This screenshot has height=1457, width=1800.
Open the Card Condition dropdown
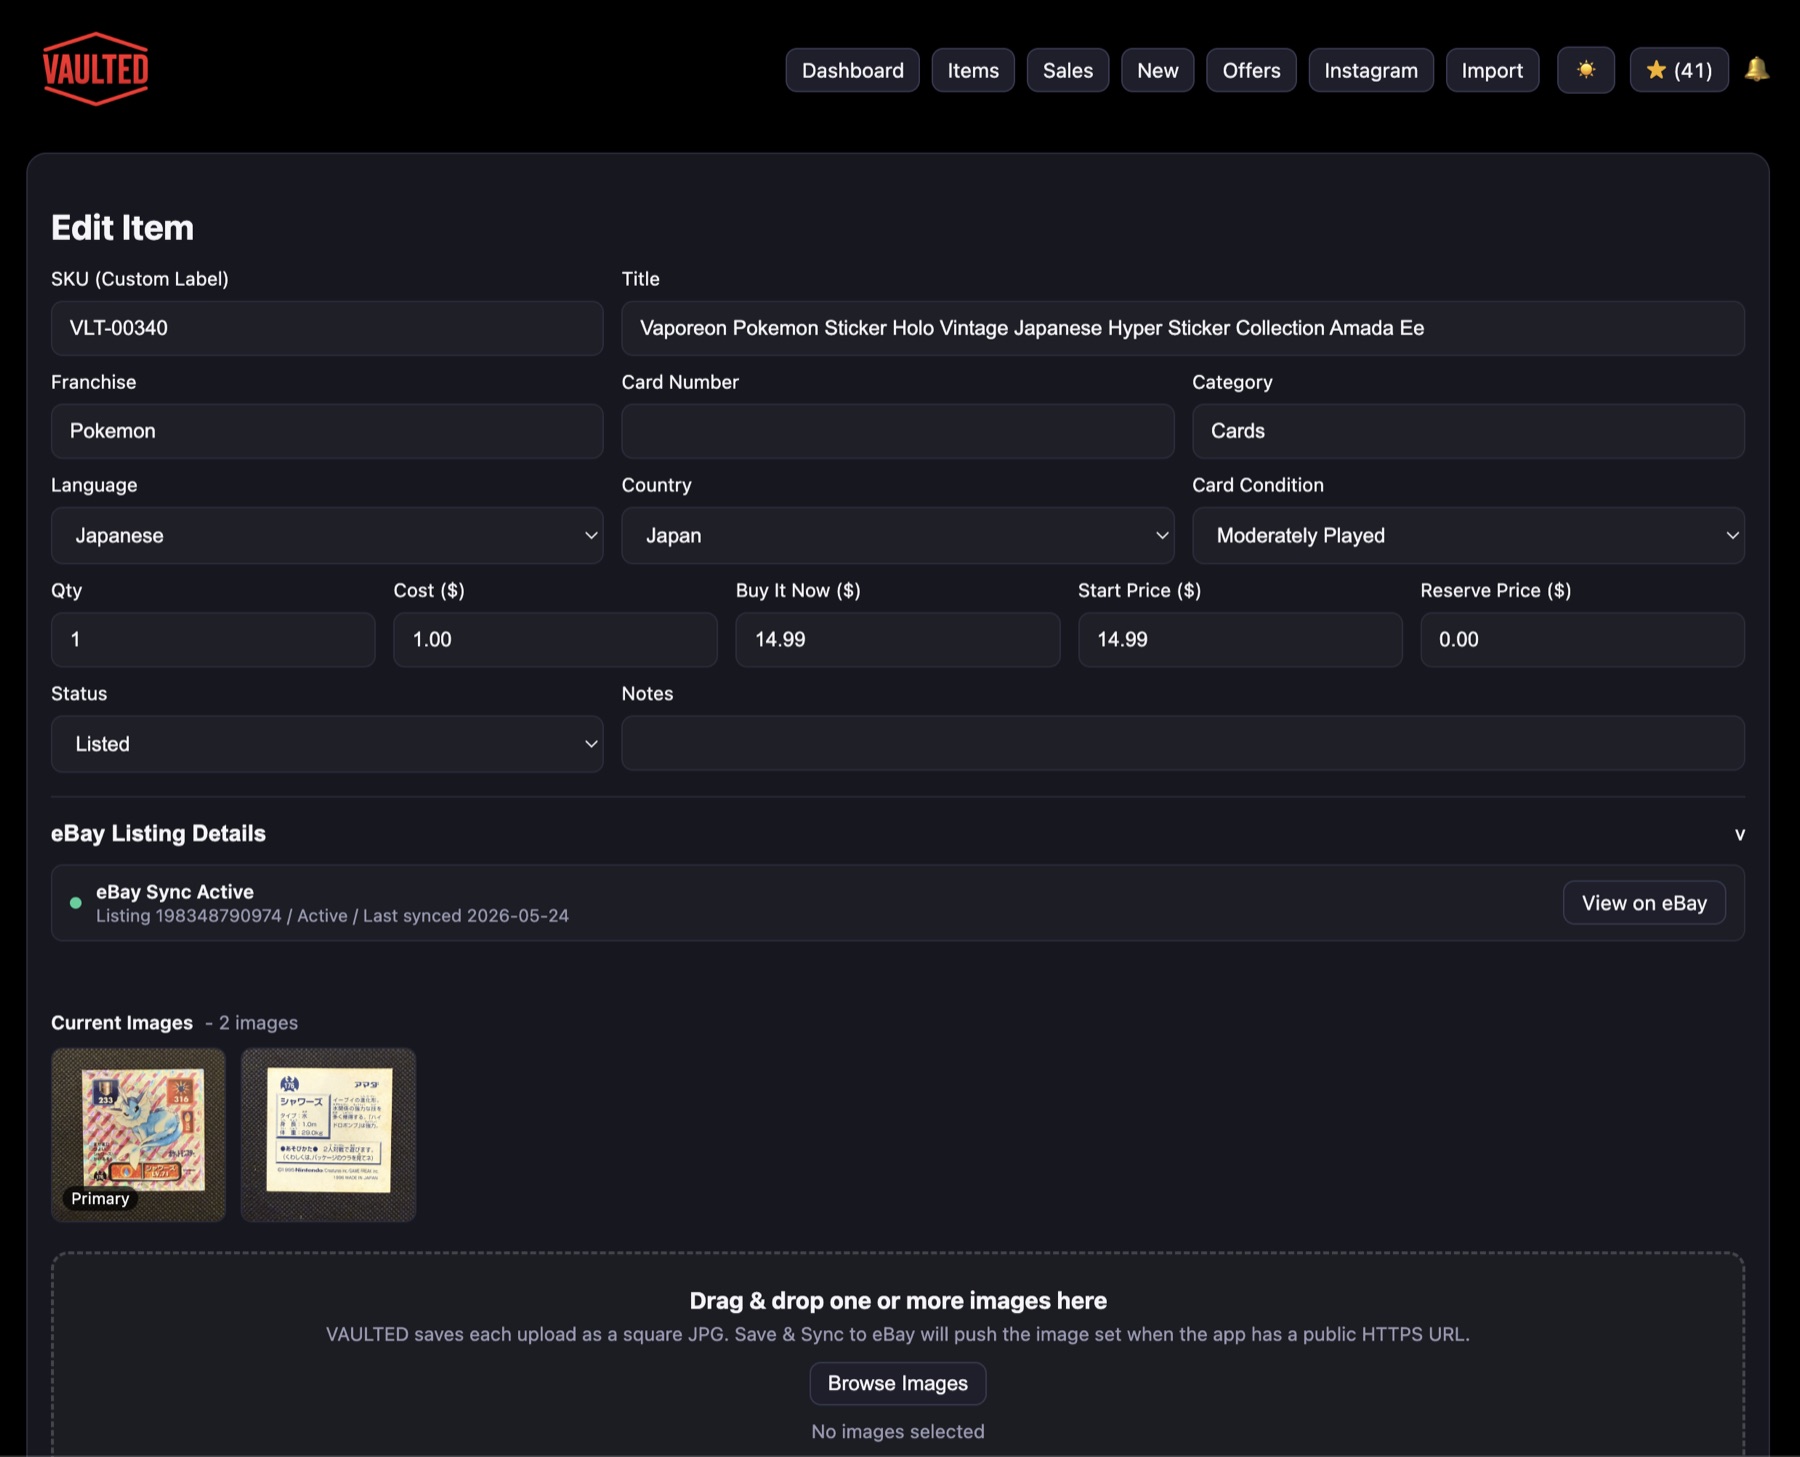click(1468, 535)
